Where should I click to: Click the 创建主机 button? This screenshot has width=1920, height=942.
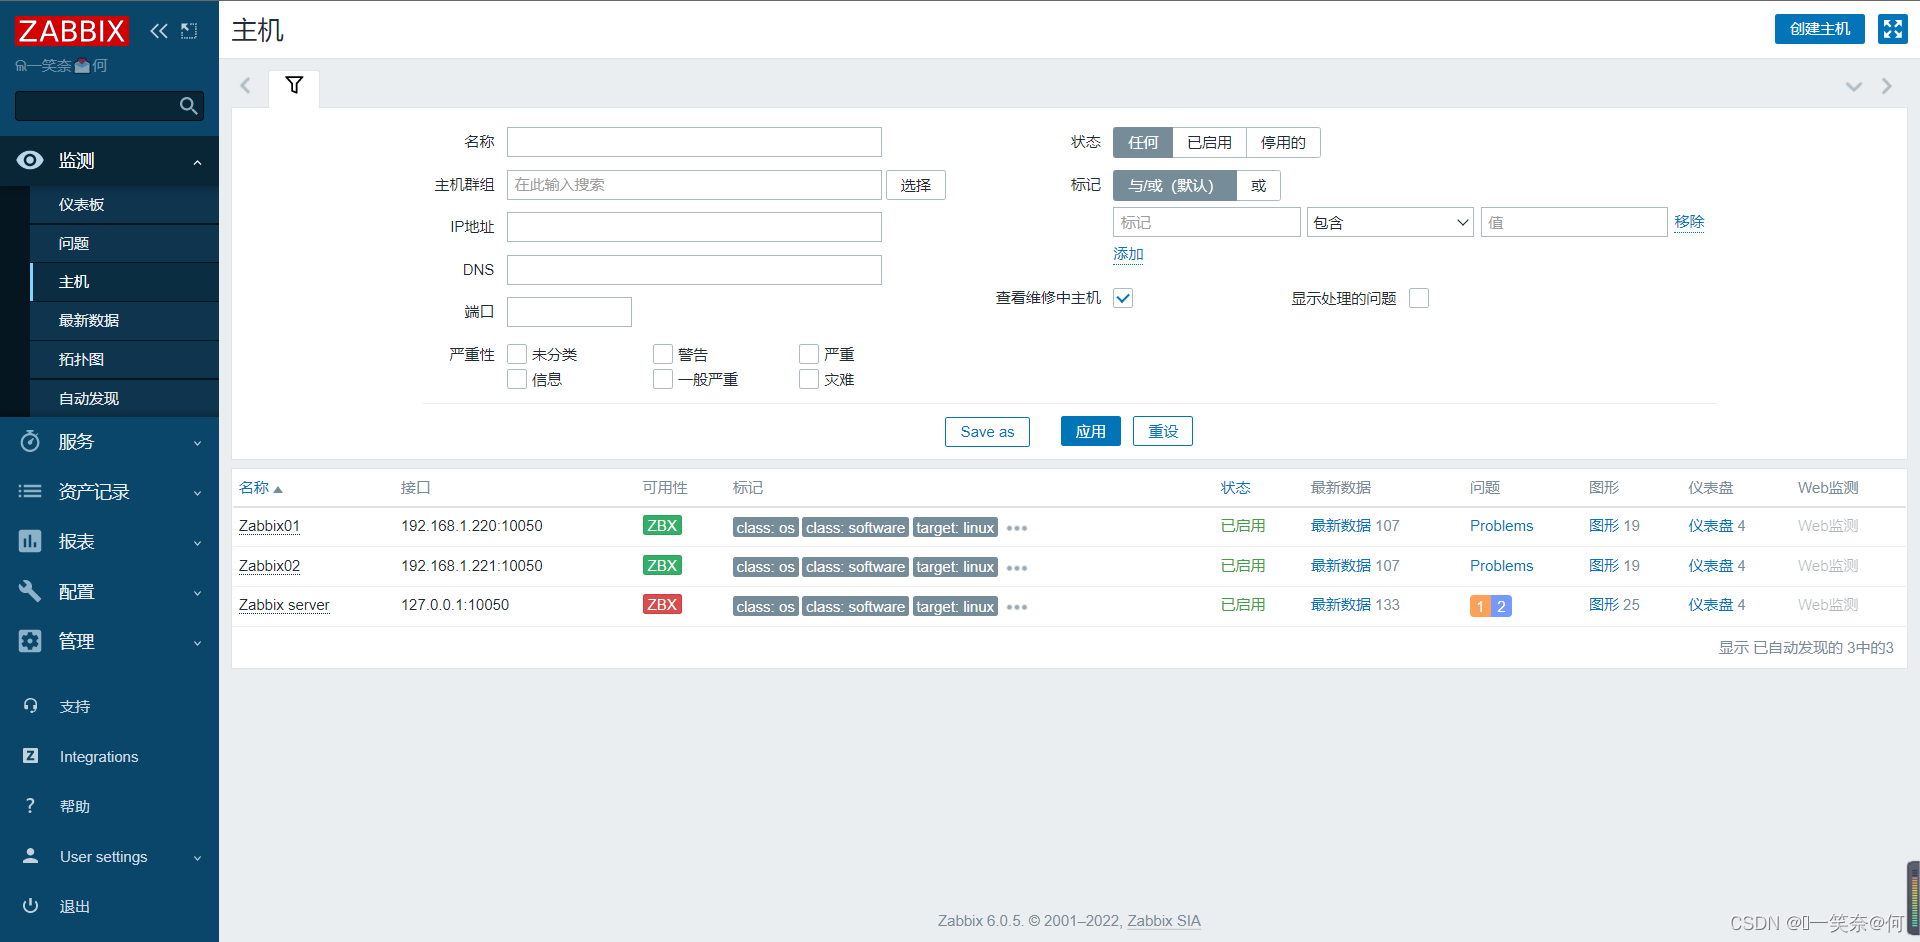point(1820,29)
